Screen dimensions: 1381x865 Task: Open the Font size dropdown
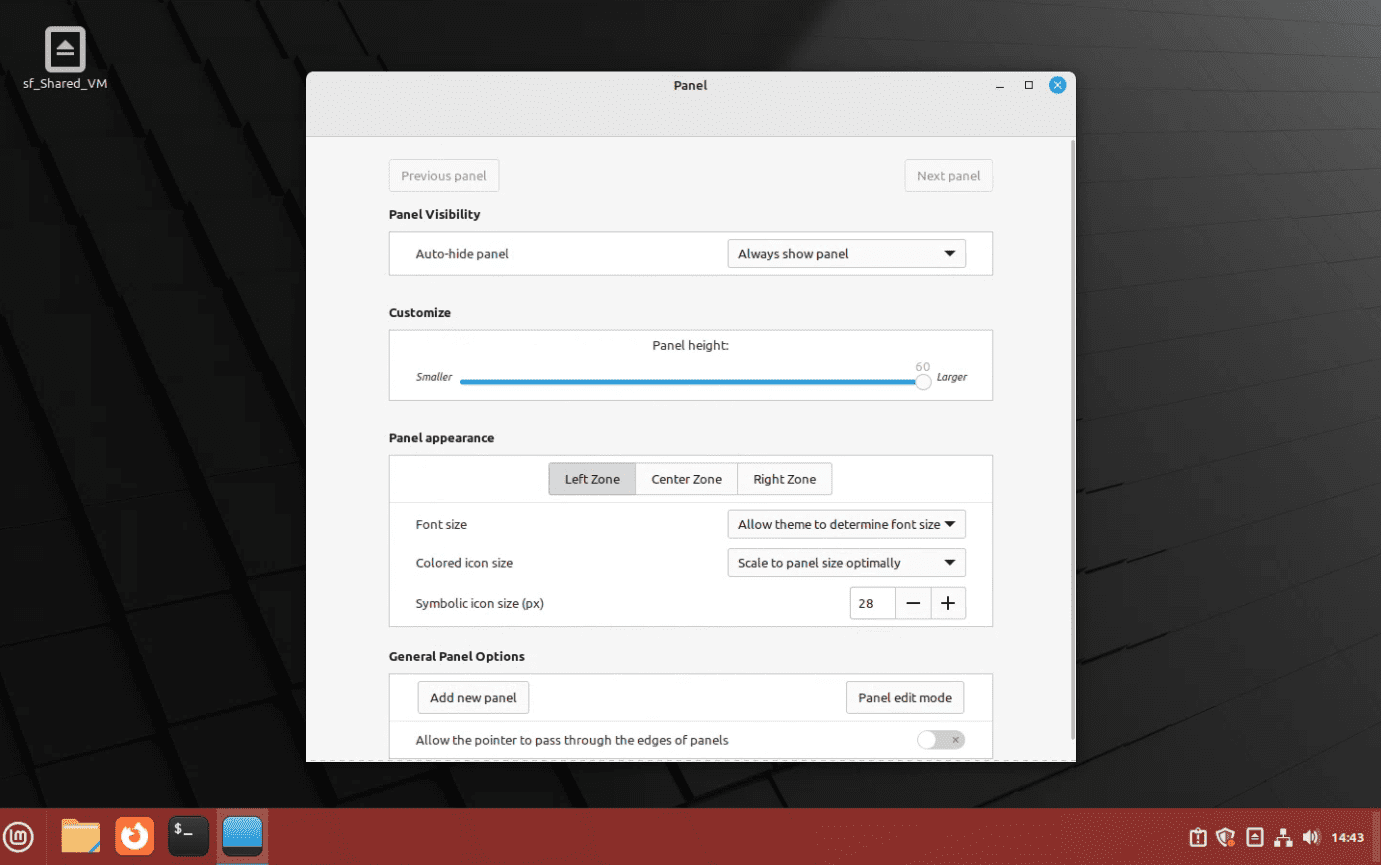coord(846,524)
